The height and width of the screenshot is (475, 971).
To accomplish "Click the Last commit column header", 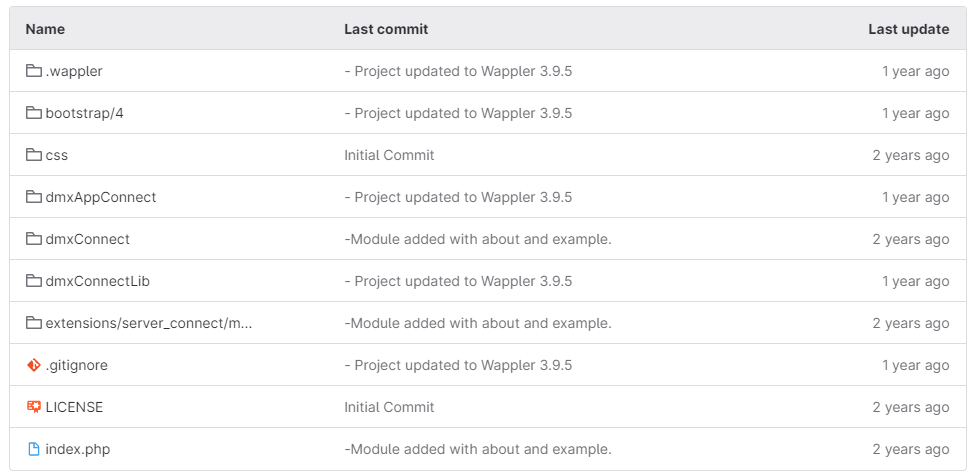I will pos(386,29).
